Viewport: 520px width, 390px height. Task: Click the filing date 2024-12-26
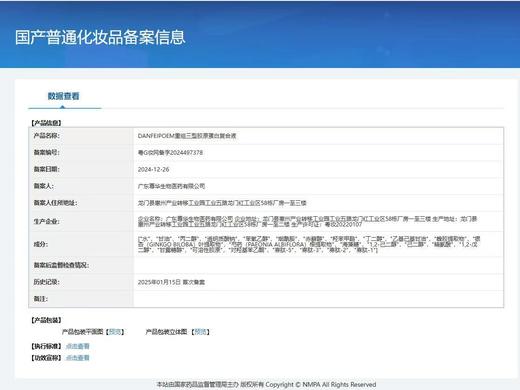153,169
